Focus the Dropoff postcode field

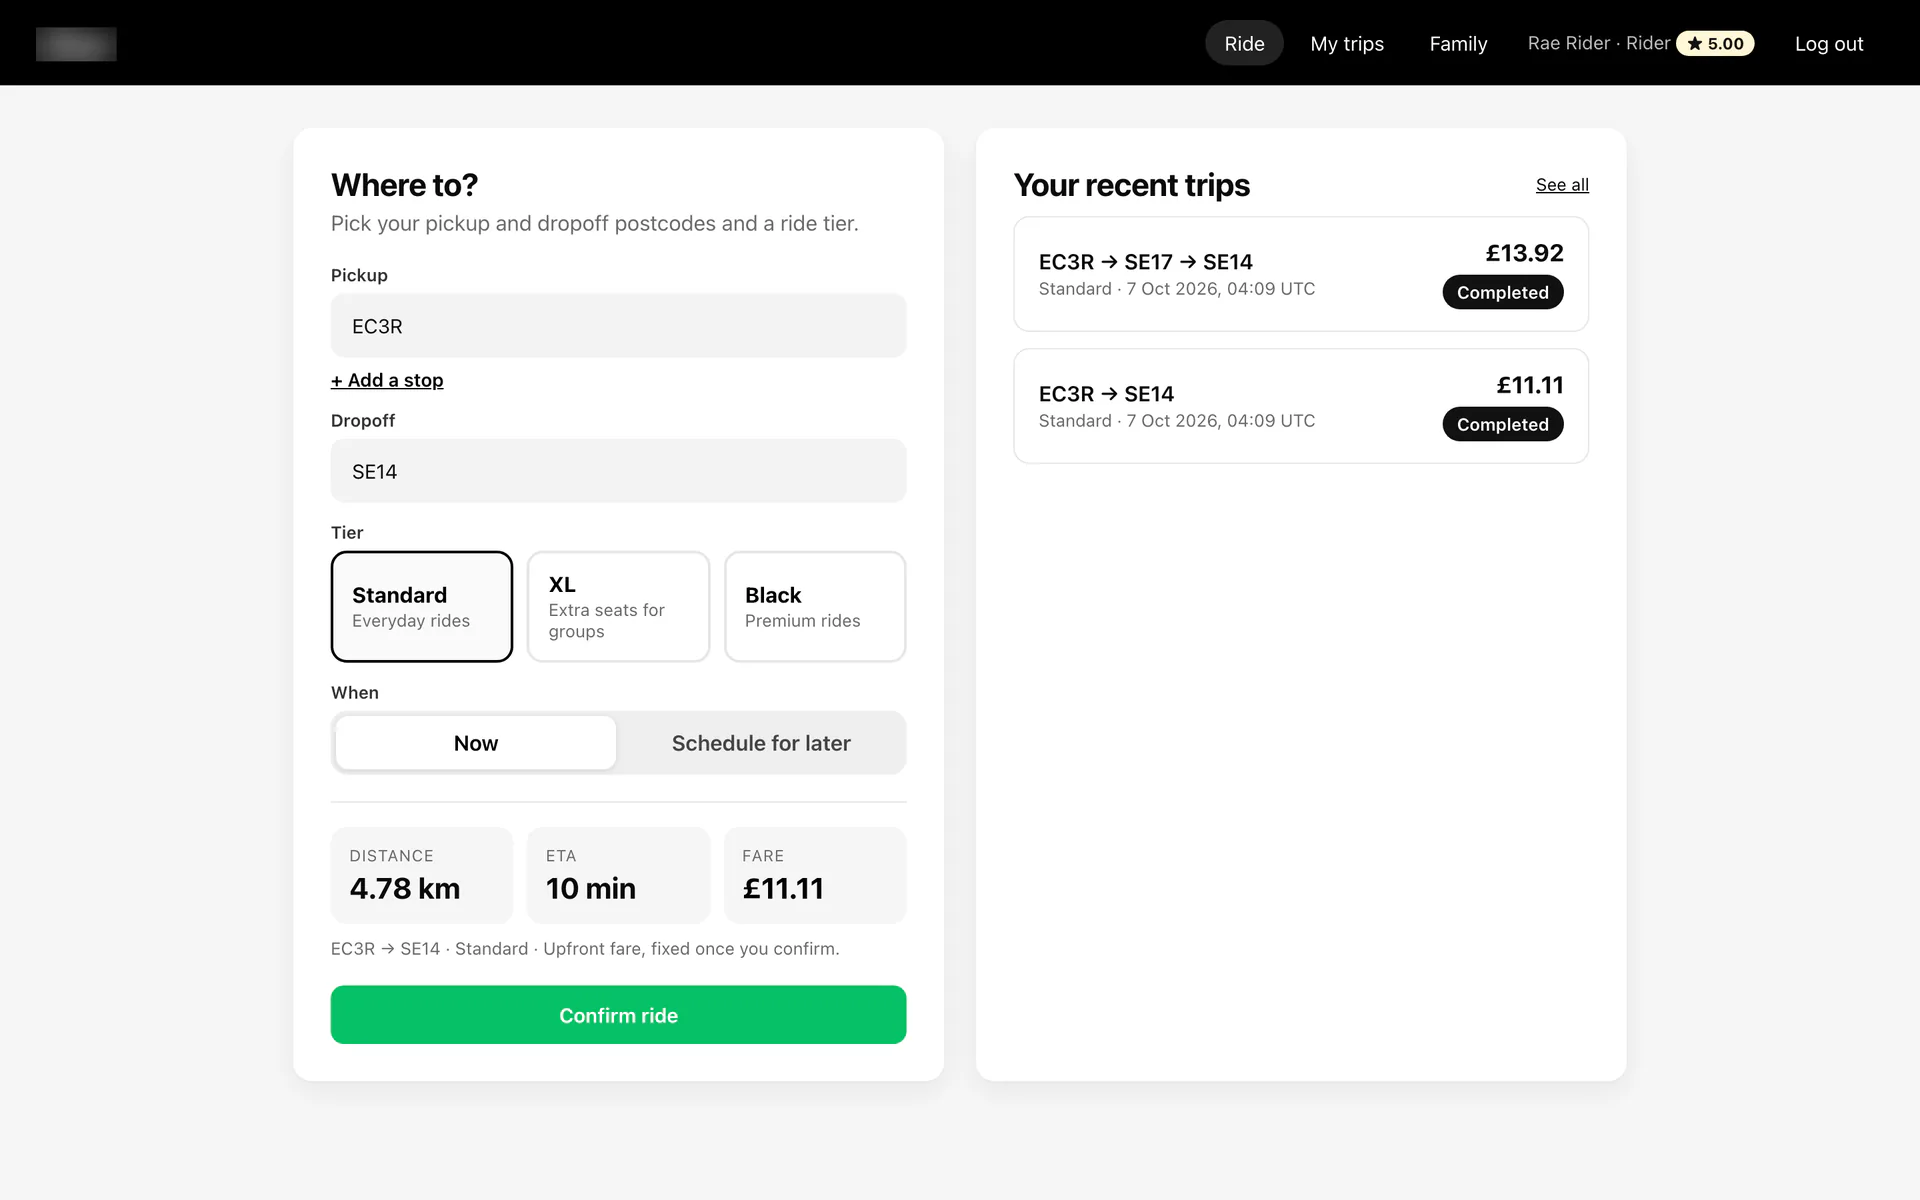(x=618, y=471)
